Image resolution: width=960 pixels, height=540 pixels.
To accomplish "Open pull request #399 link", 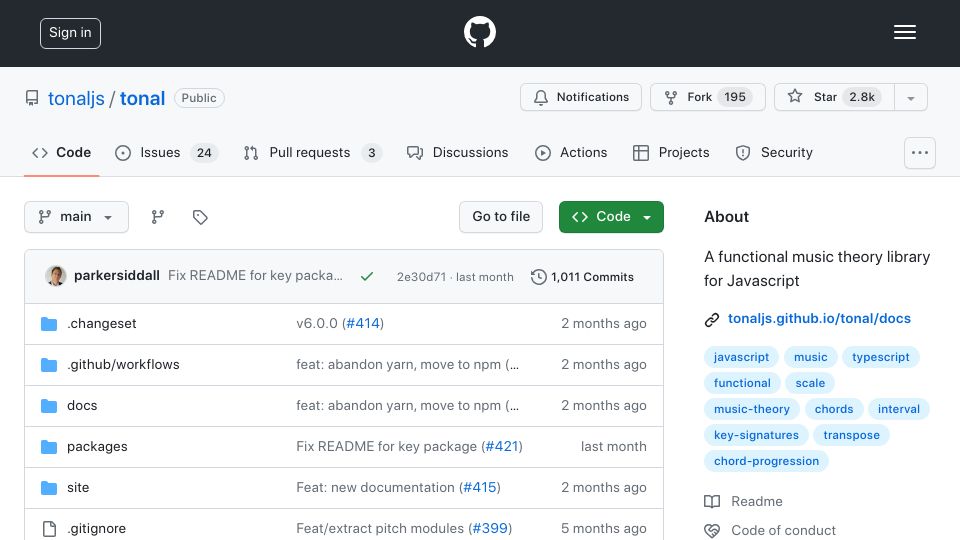I will [x=490, y=529].
